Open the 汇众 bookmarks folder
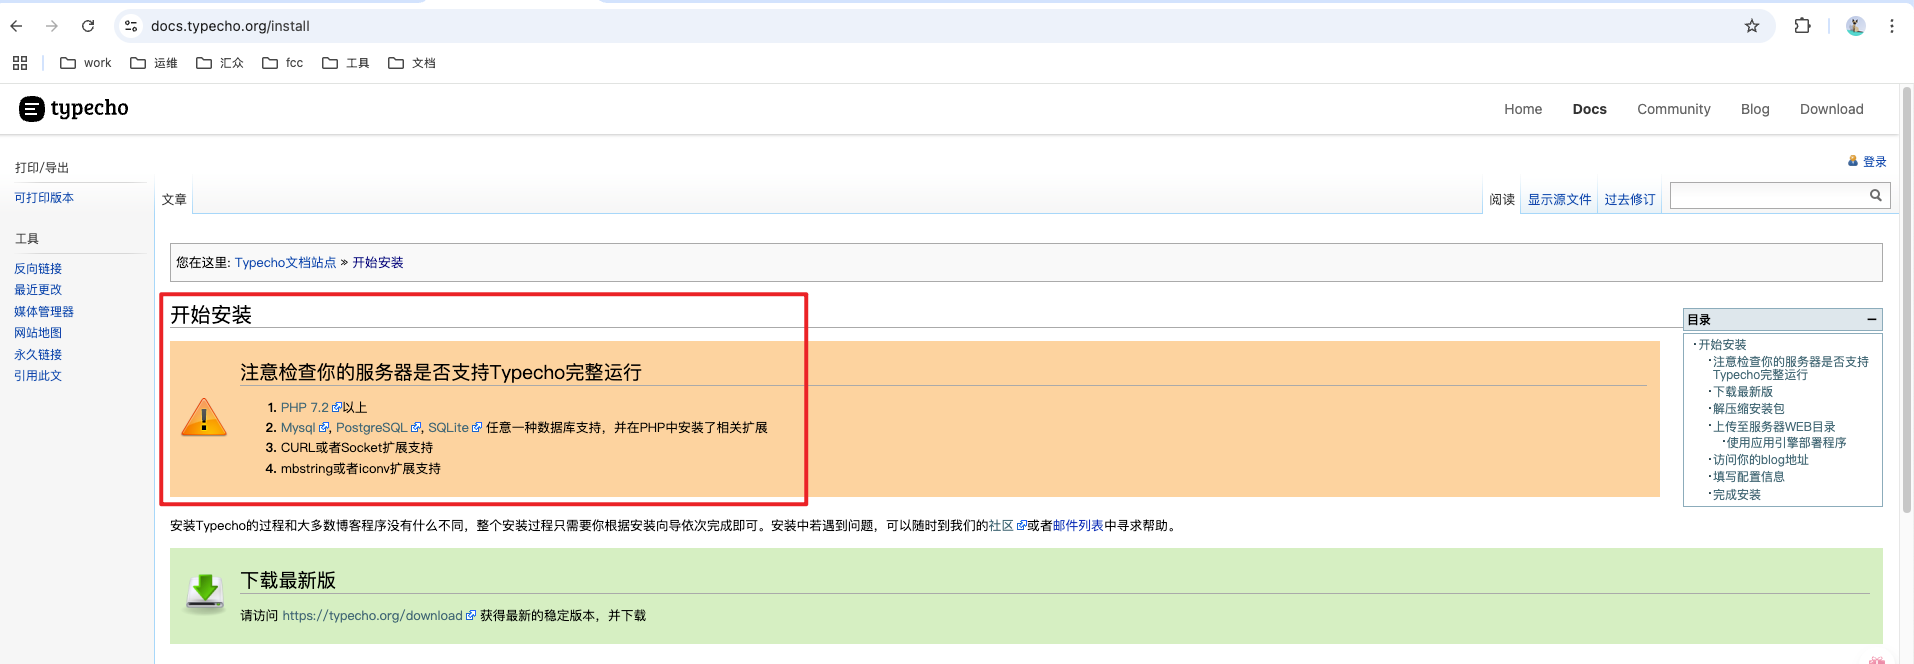The height and width of the screenshot is (664, 1914). pyautogui.click(x=220, y=63)
